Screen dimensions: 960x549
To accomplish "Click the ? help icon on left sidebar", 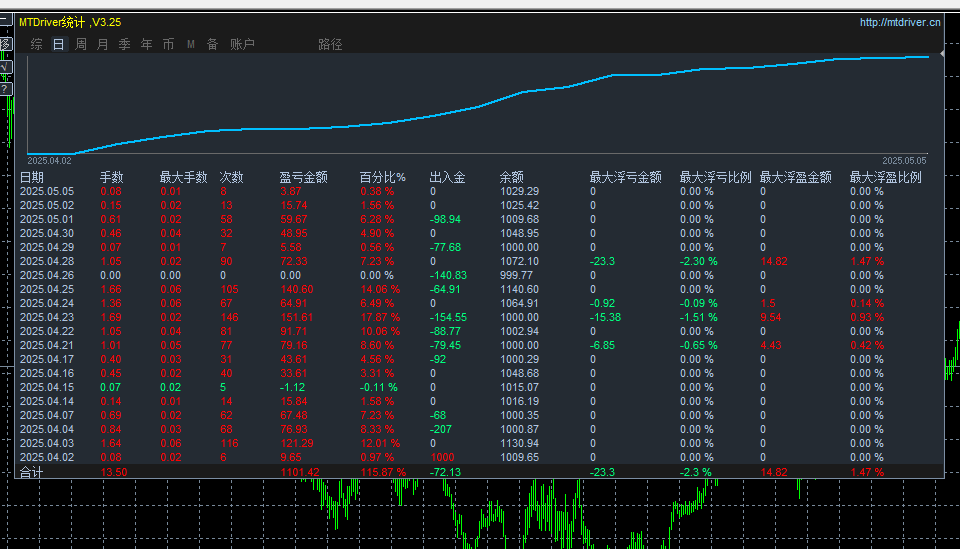I will pyautogui.click(x=5, y=89).
